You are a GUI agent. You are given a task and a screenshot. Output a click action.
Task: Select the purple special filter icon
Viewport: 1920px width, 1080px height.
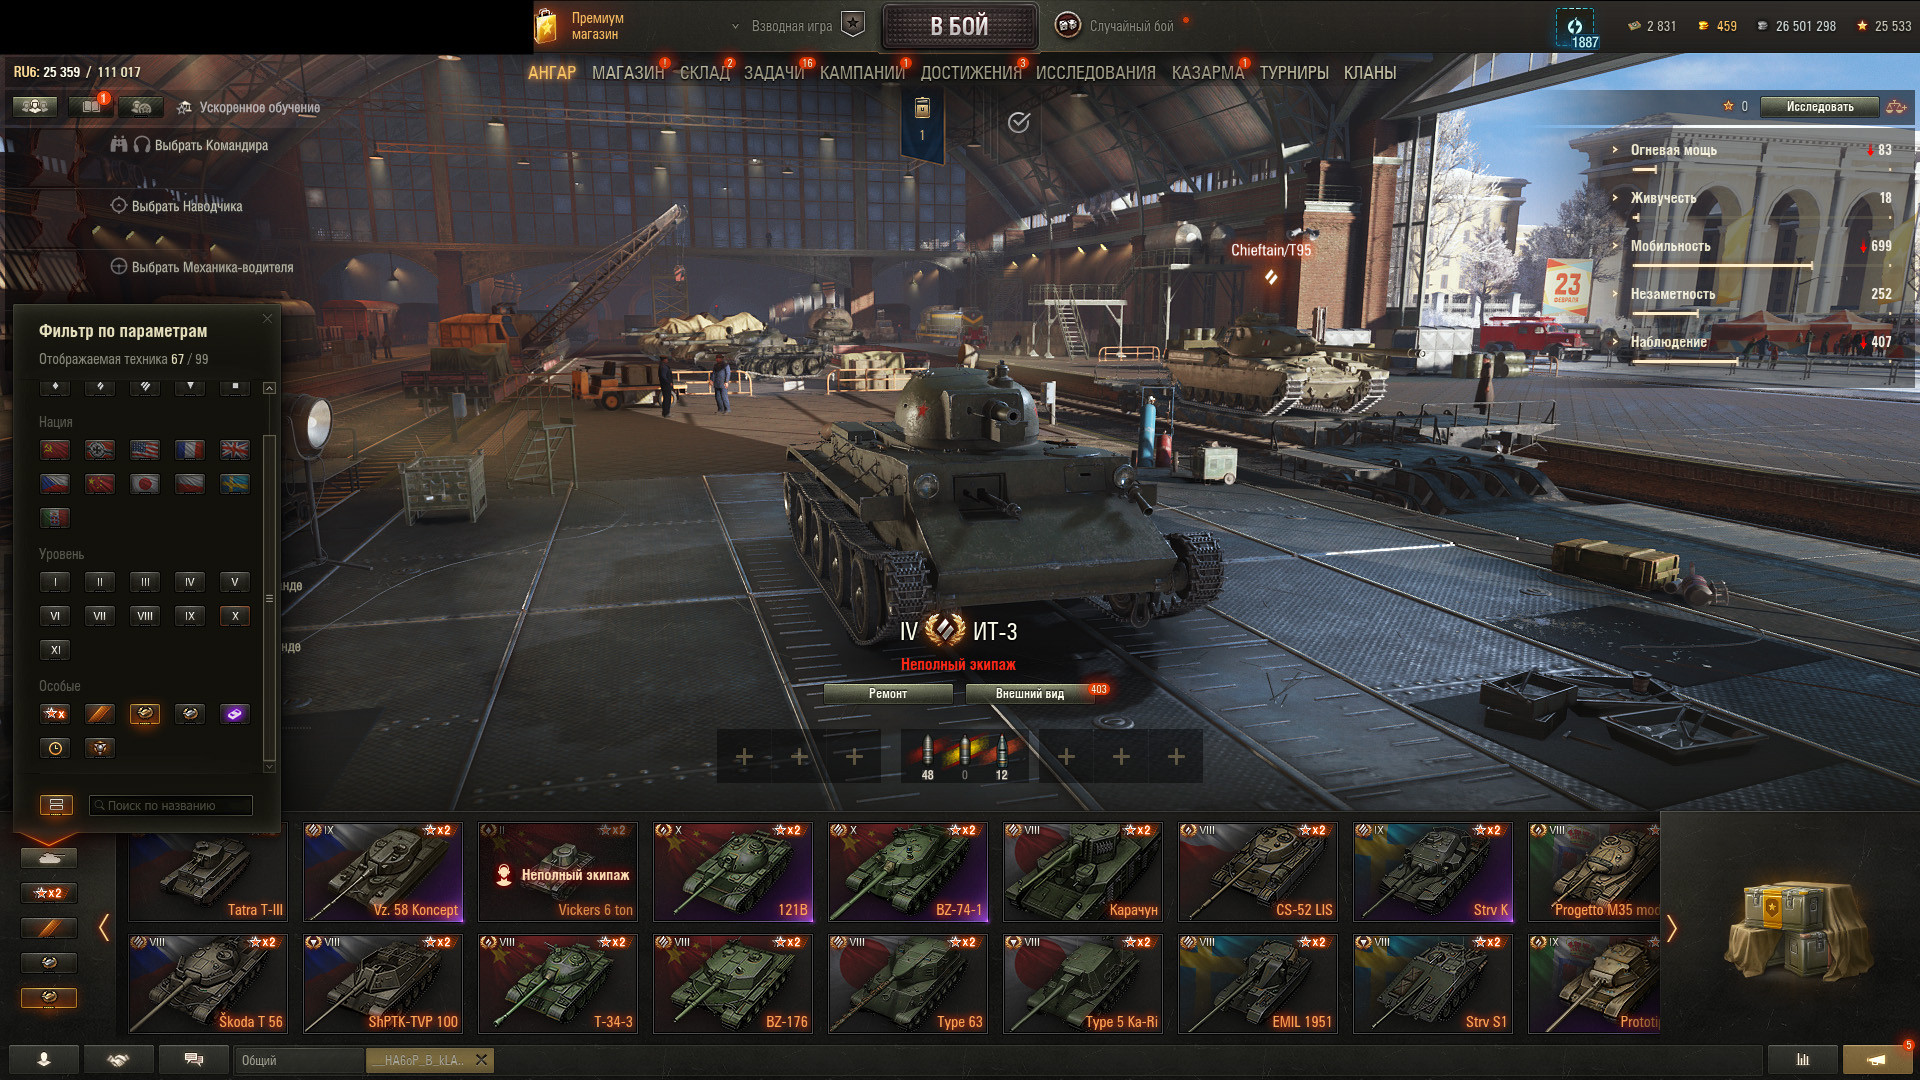point(235,714)
